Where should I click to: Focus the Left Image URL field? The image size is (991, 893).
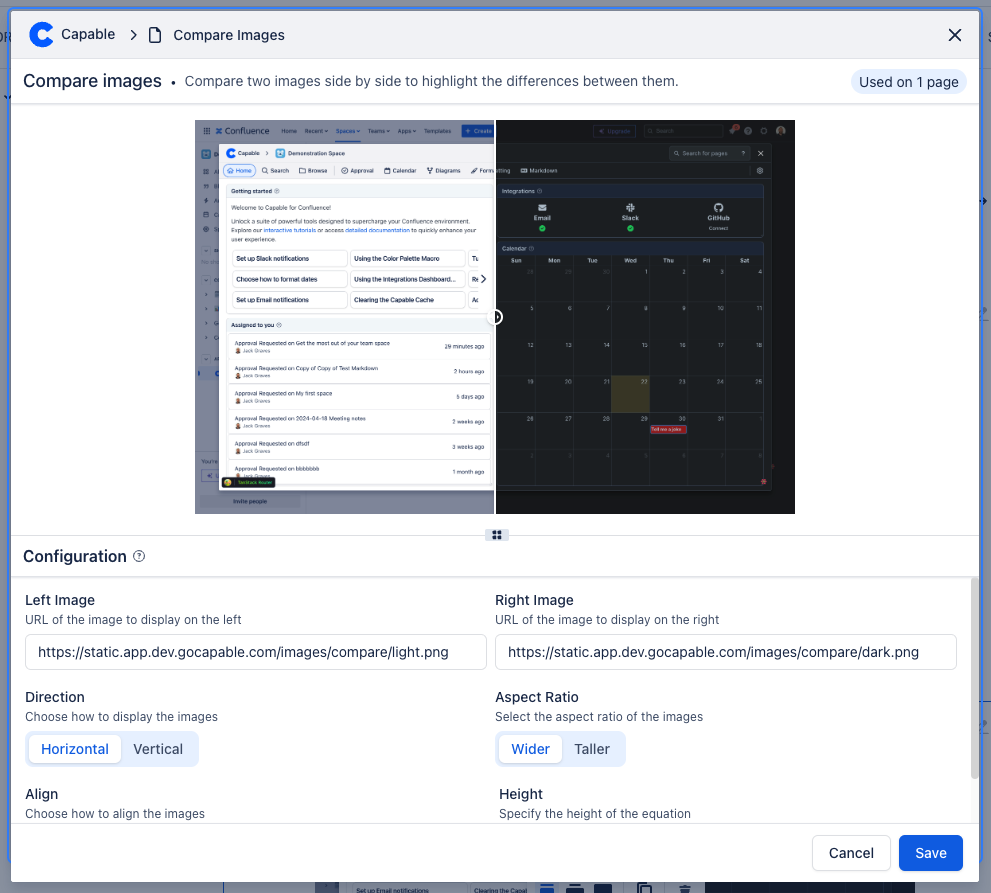tap(255, 652)
